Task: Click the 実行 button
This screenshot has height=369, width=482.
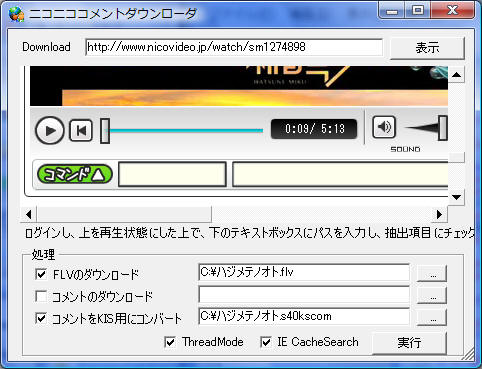Action: [x=409, y=343]
